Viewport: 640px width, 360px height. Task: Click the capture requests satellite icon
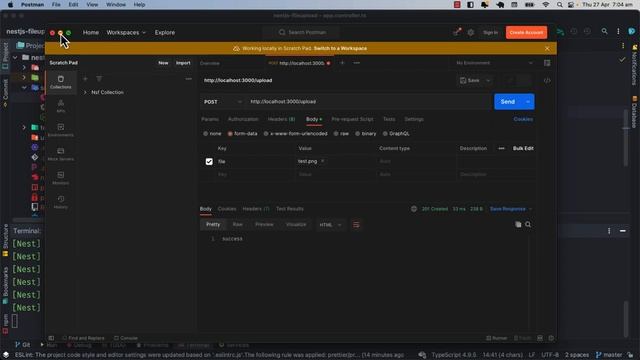[457, 32]
